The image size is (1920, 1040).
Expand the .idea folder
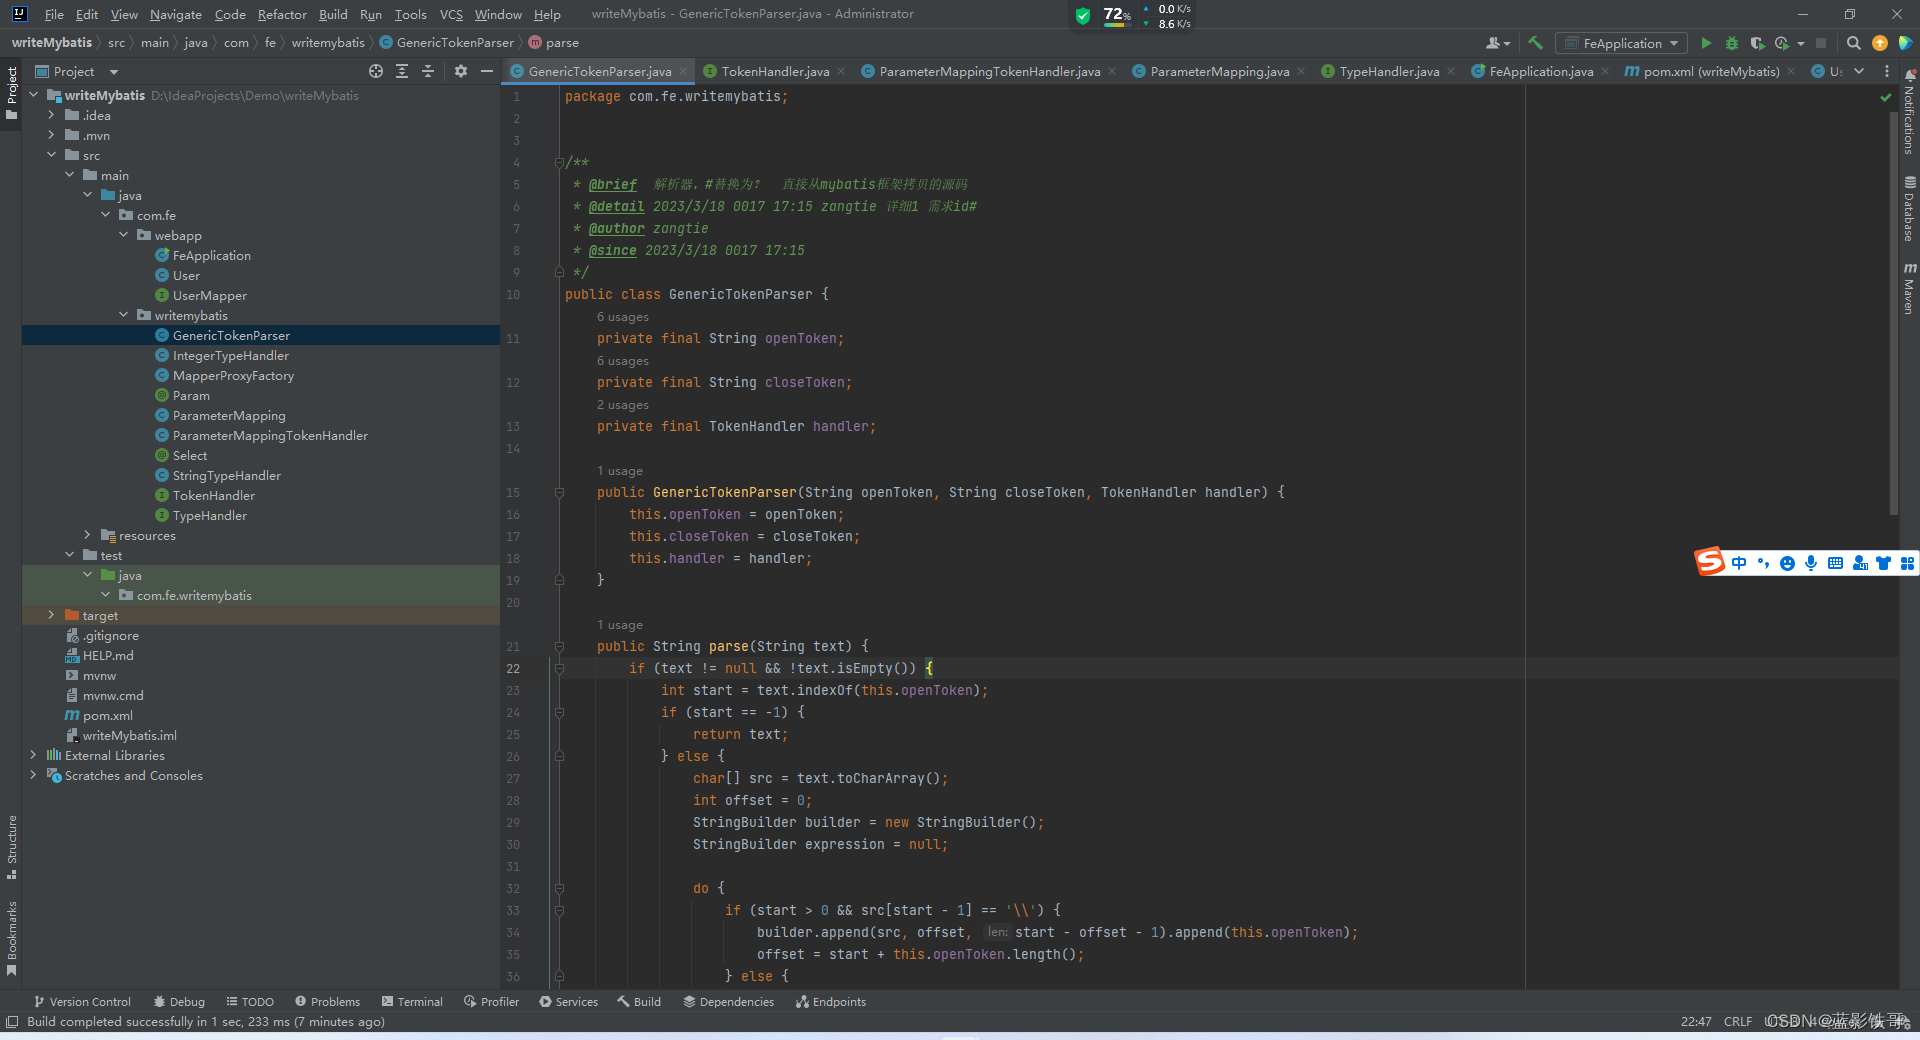[x=52, y=115]
